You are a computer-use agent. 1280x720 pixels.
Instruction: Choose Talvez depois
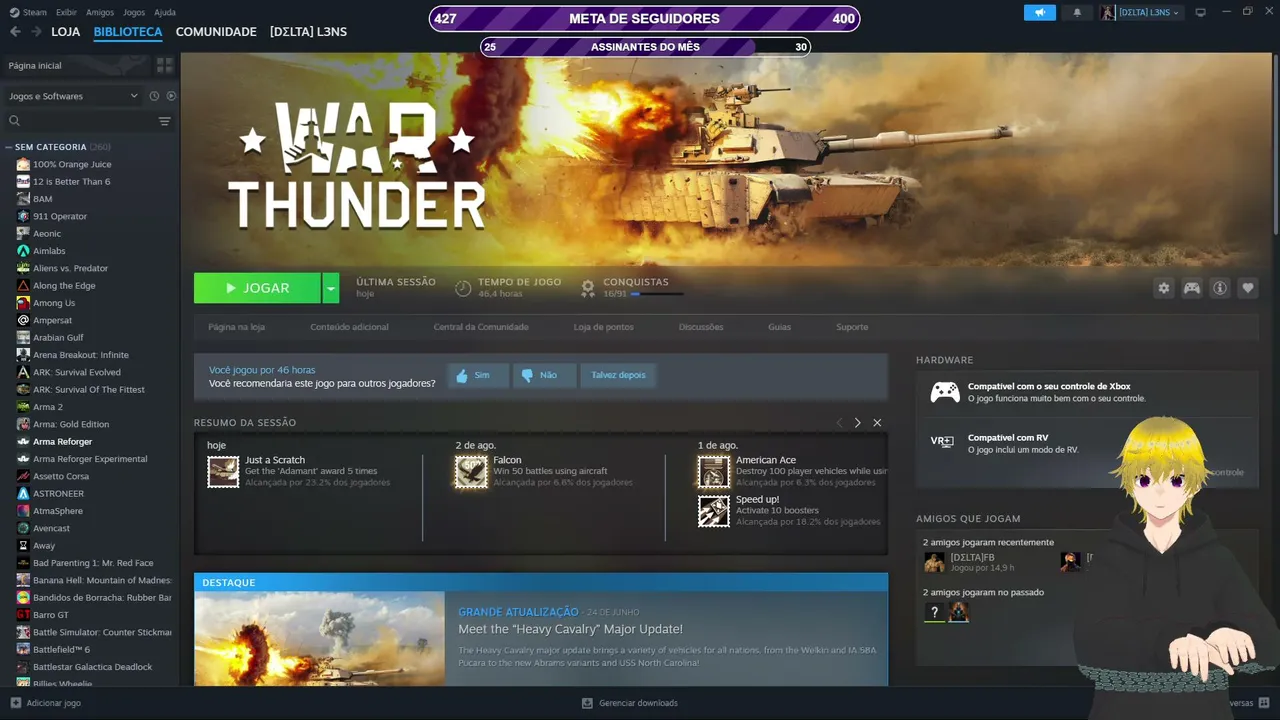pos(618,375)
